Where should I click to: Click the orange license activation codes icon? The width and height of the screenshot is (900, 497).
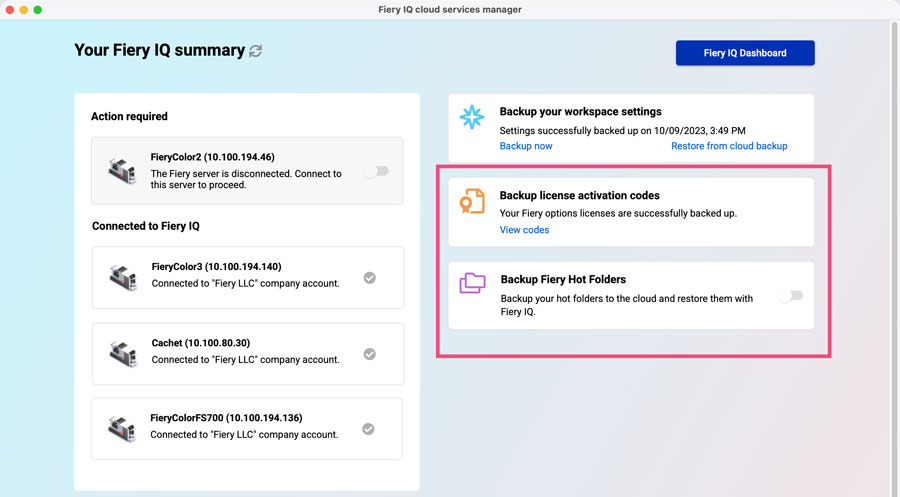(471, 202)
